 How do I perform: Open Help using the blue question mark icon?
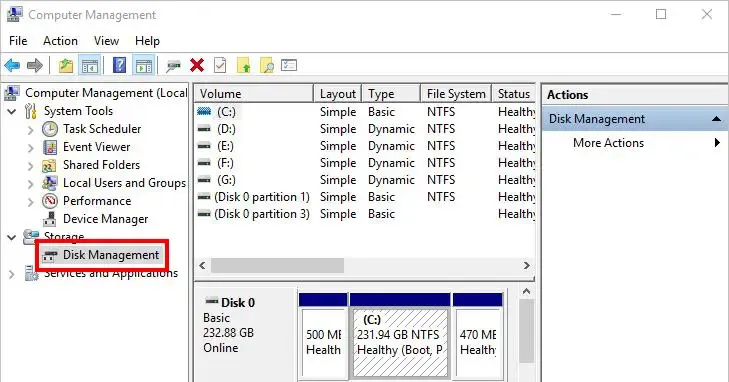(119, 65)
